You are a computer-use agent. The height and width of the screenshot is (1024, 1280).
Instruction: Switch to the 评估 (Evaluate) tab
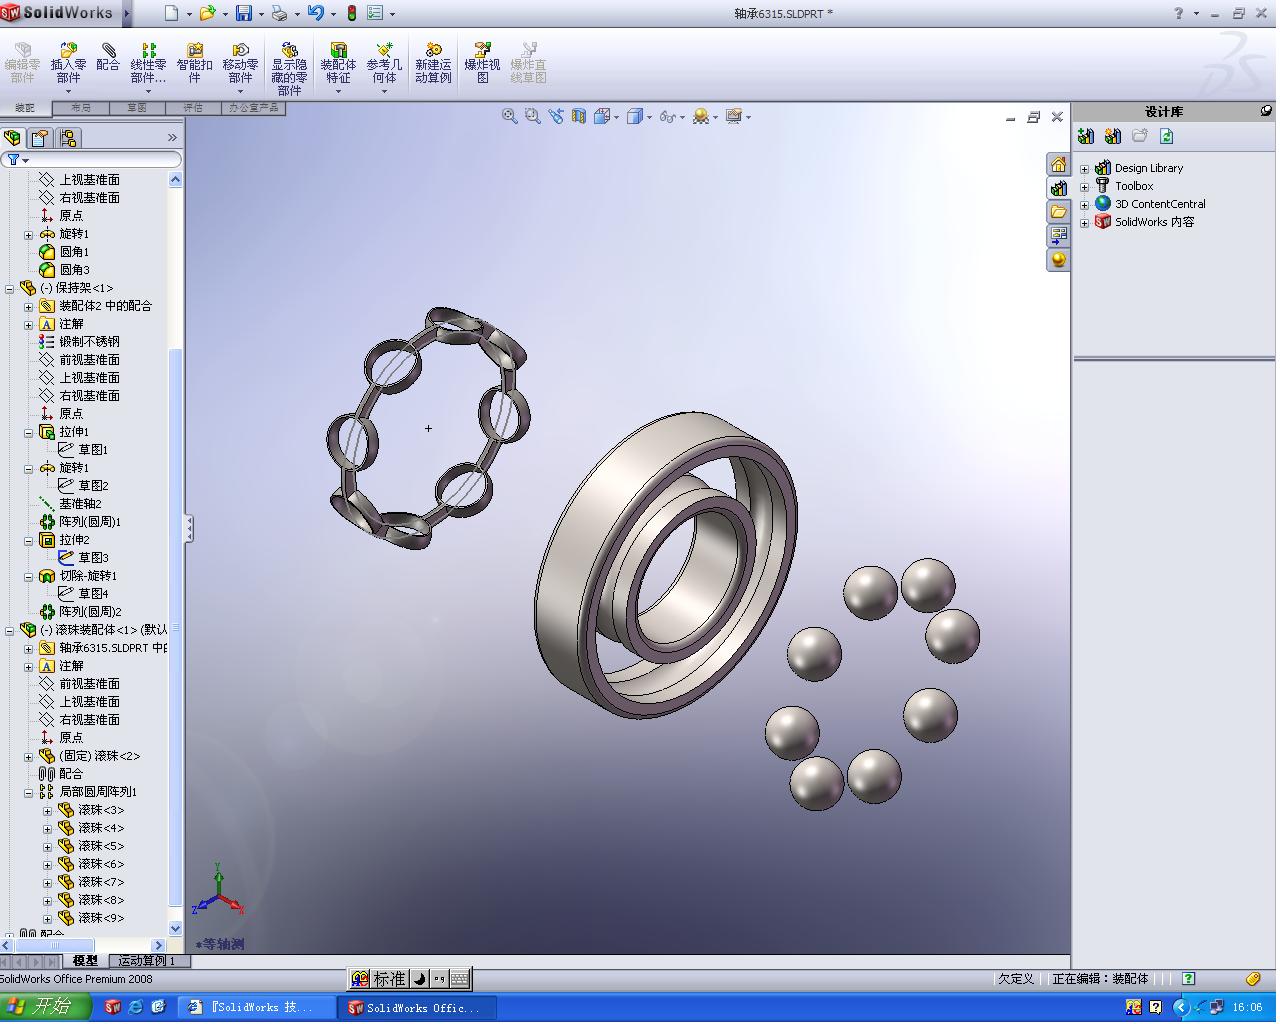(192, 108)
